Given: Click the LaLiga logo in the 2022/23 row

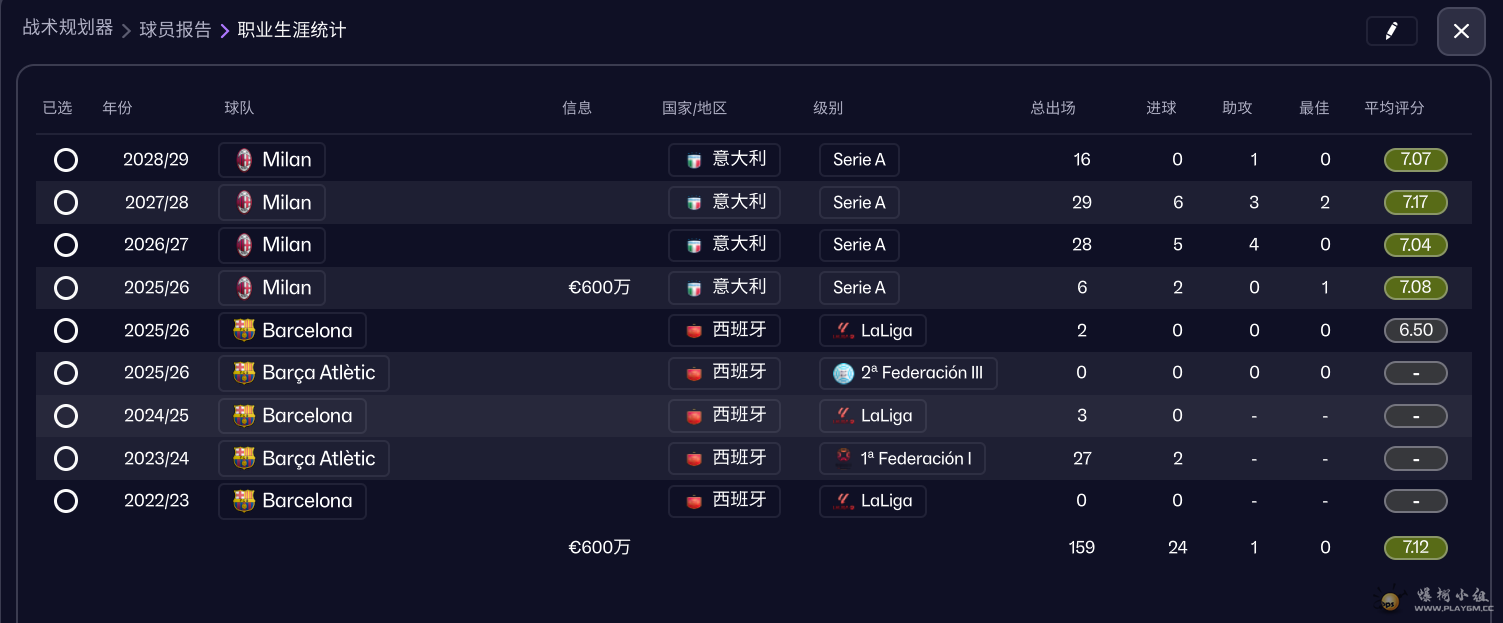Looking at the screenshot, I should (x=843, y=501).
